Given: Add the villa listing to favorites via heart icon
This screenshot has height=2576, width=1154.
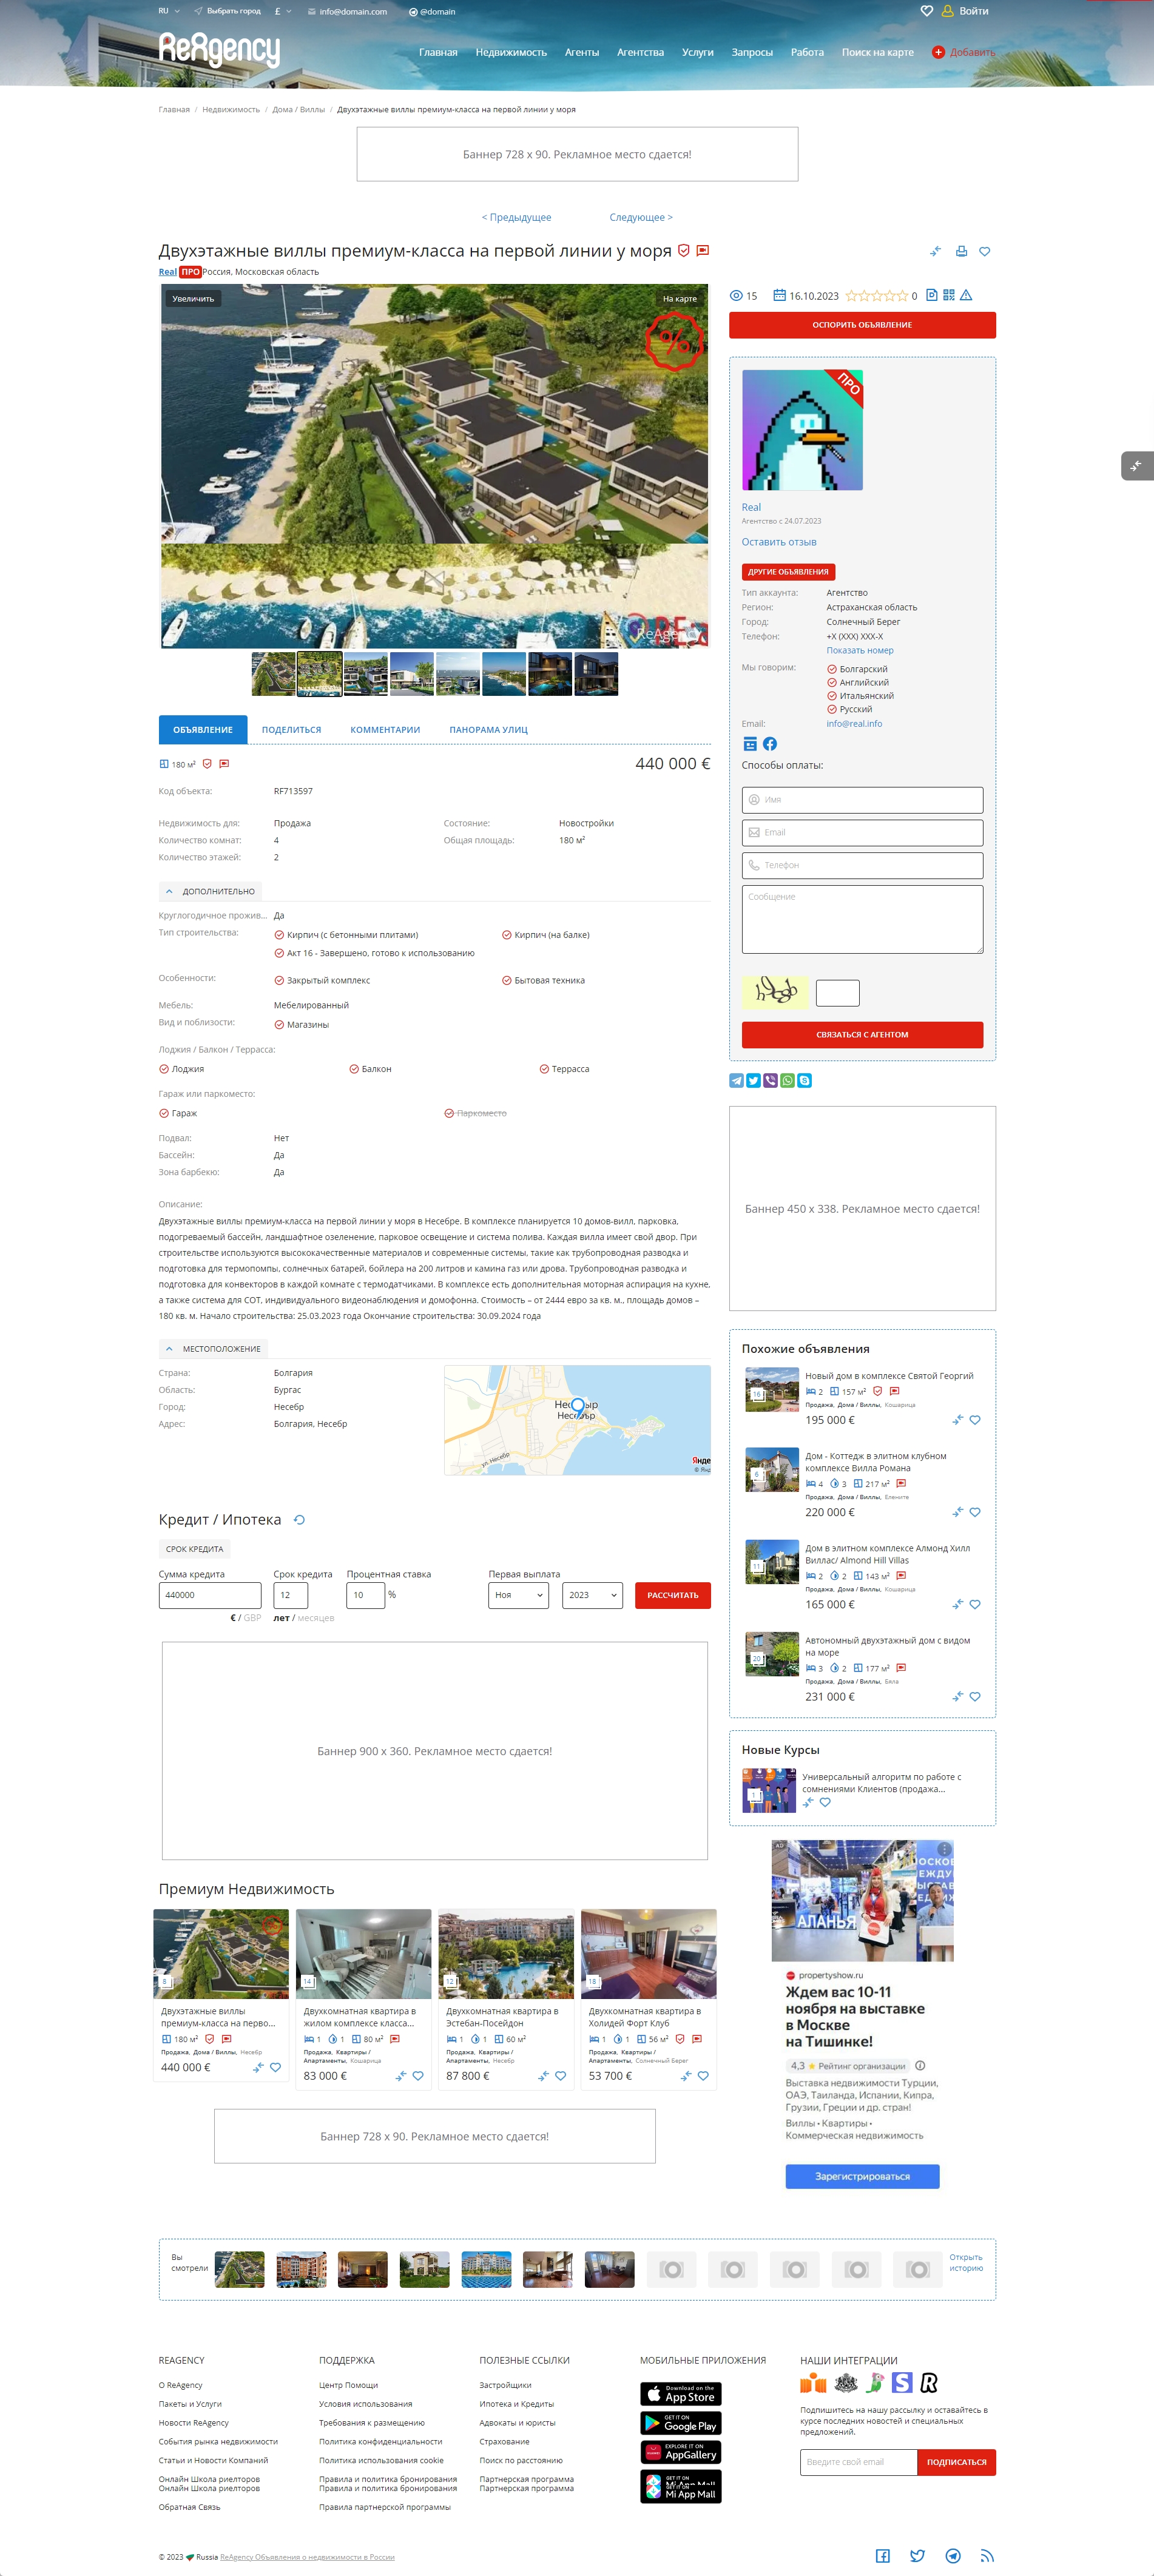Looking at the screenshot, I should click(x=985, y=251).
